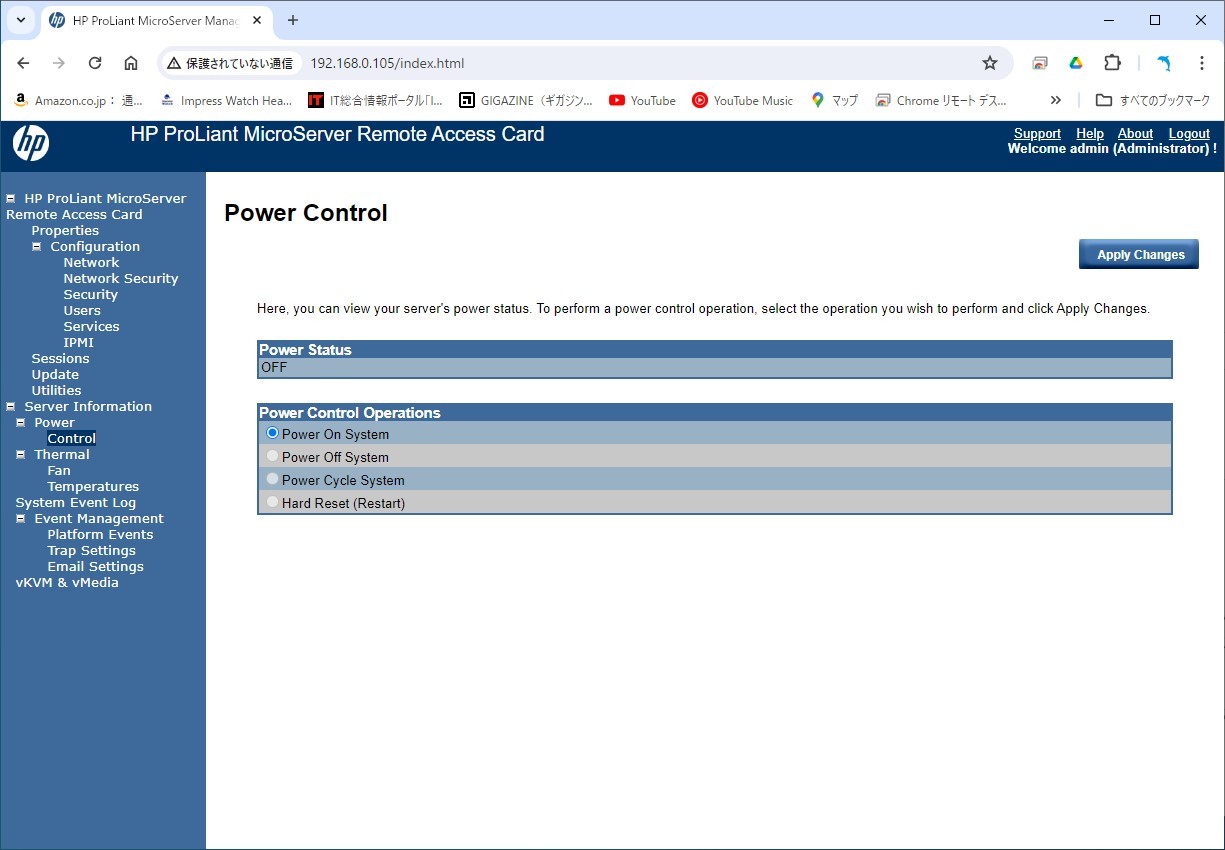The width and height of the screenshot is (1225, 850).
Task: Click the HP logo in the header
Action: (x=31, y=145)
